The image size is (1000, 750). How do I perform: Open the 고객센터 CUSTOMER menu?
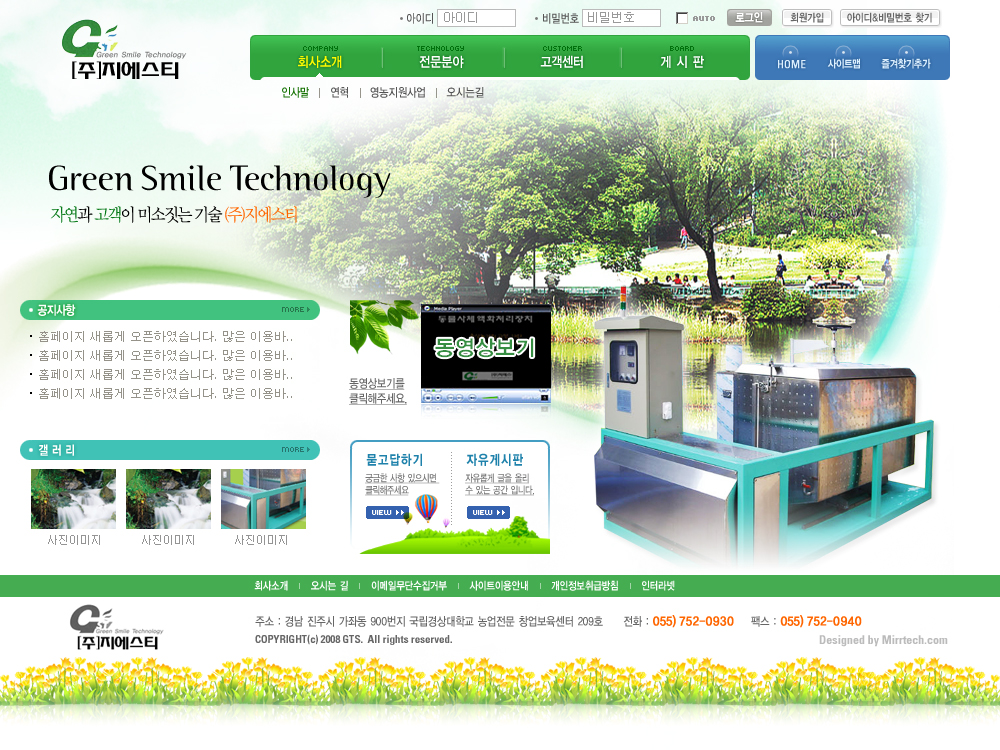pyautogui.click(x=561, y=57)
